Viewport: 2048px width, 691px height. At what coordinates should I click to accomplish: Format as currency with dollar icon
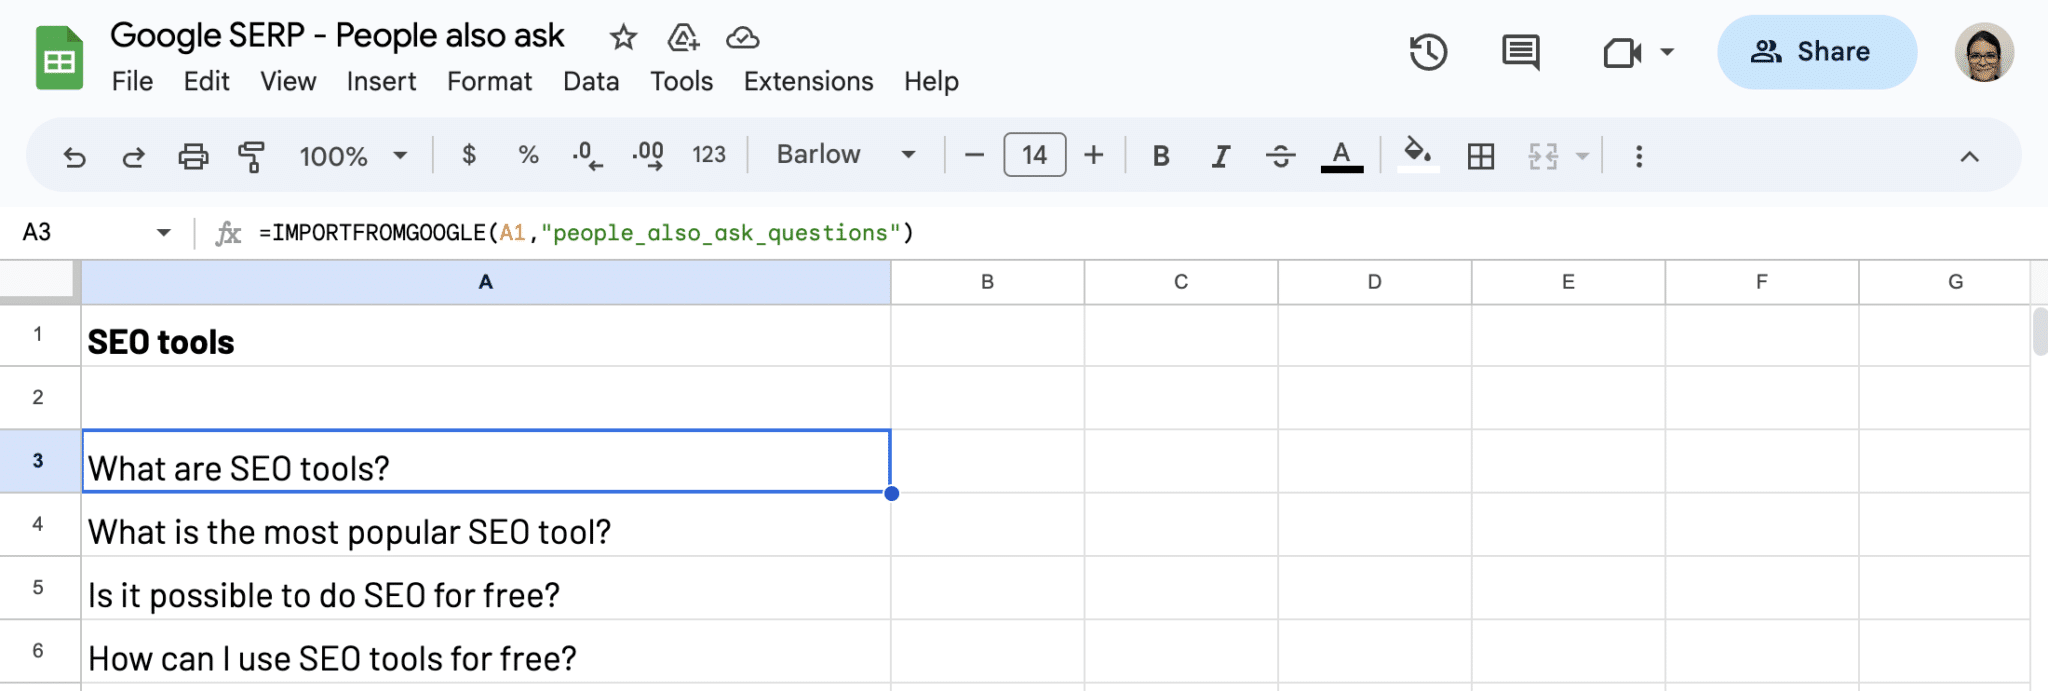click(469, 155)
